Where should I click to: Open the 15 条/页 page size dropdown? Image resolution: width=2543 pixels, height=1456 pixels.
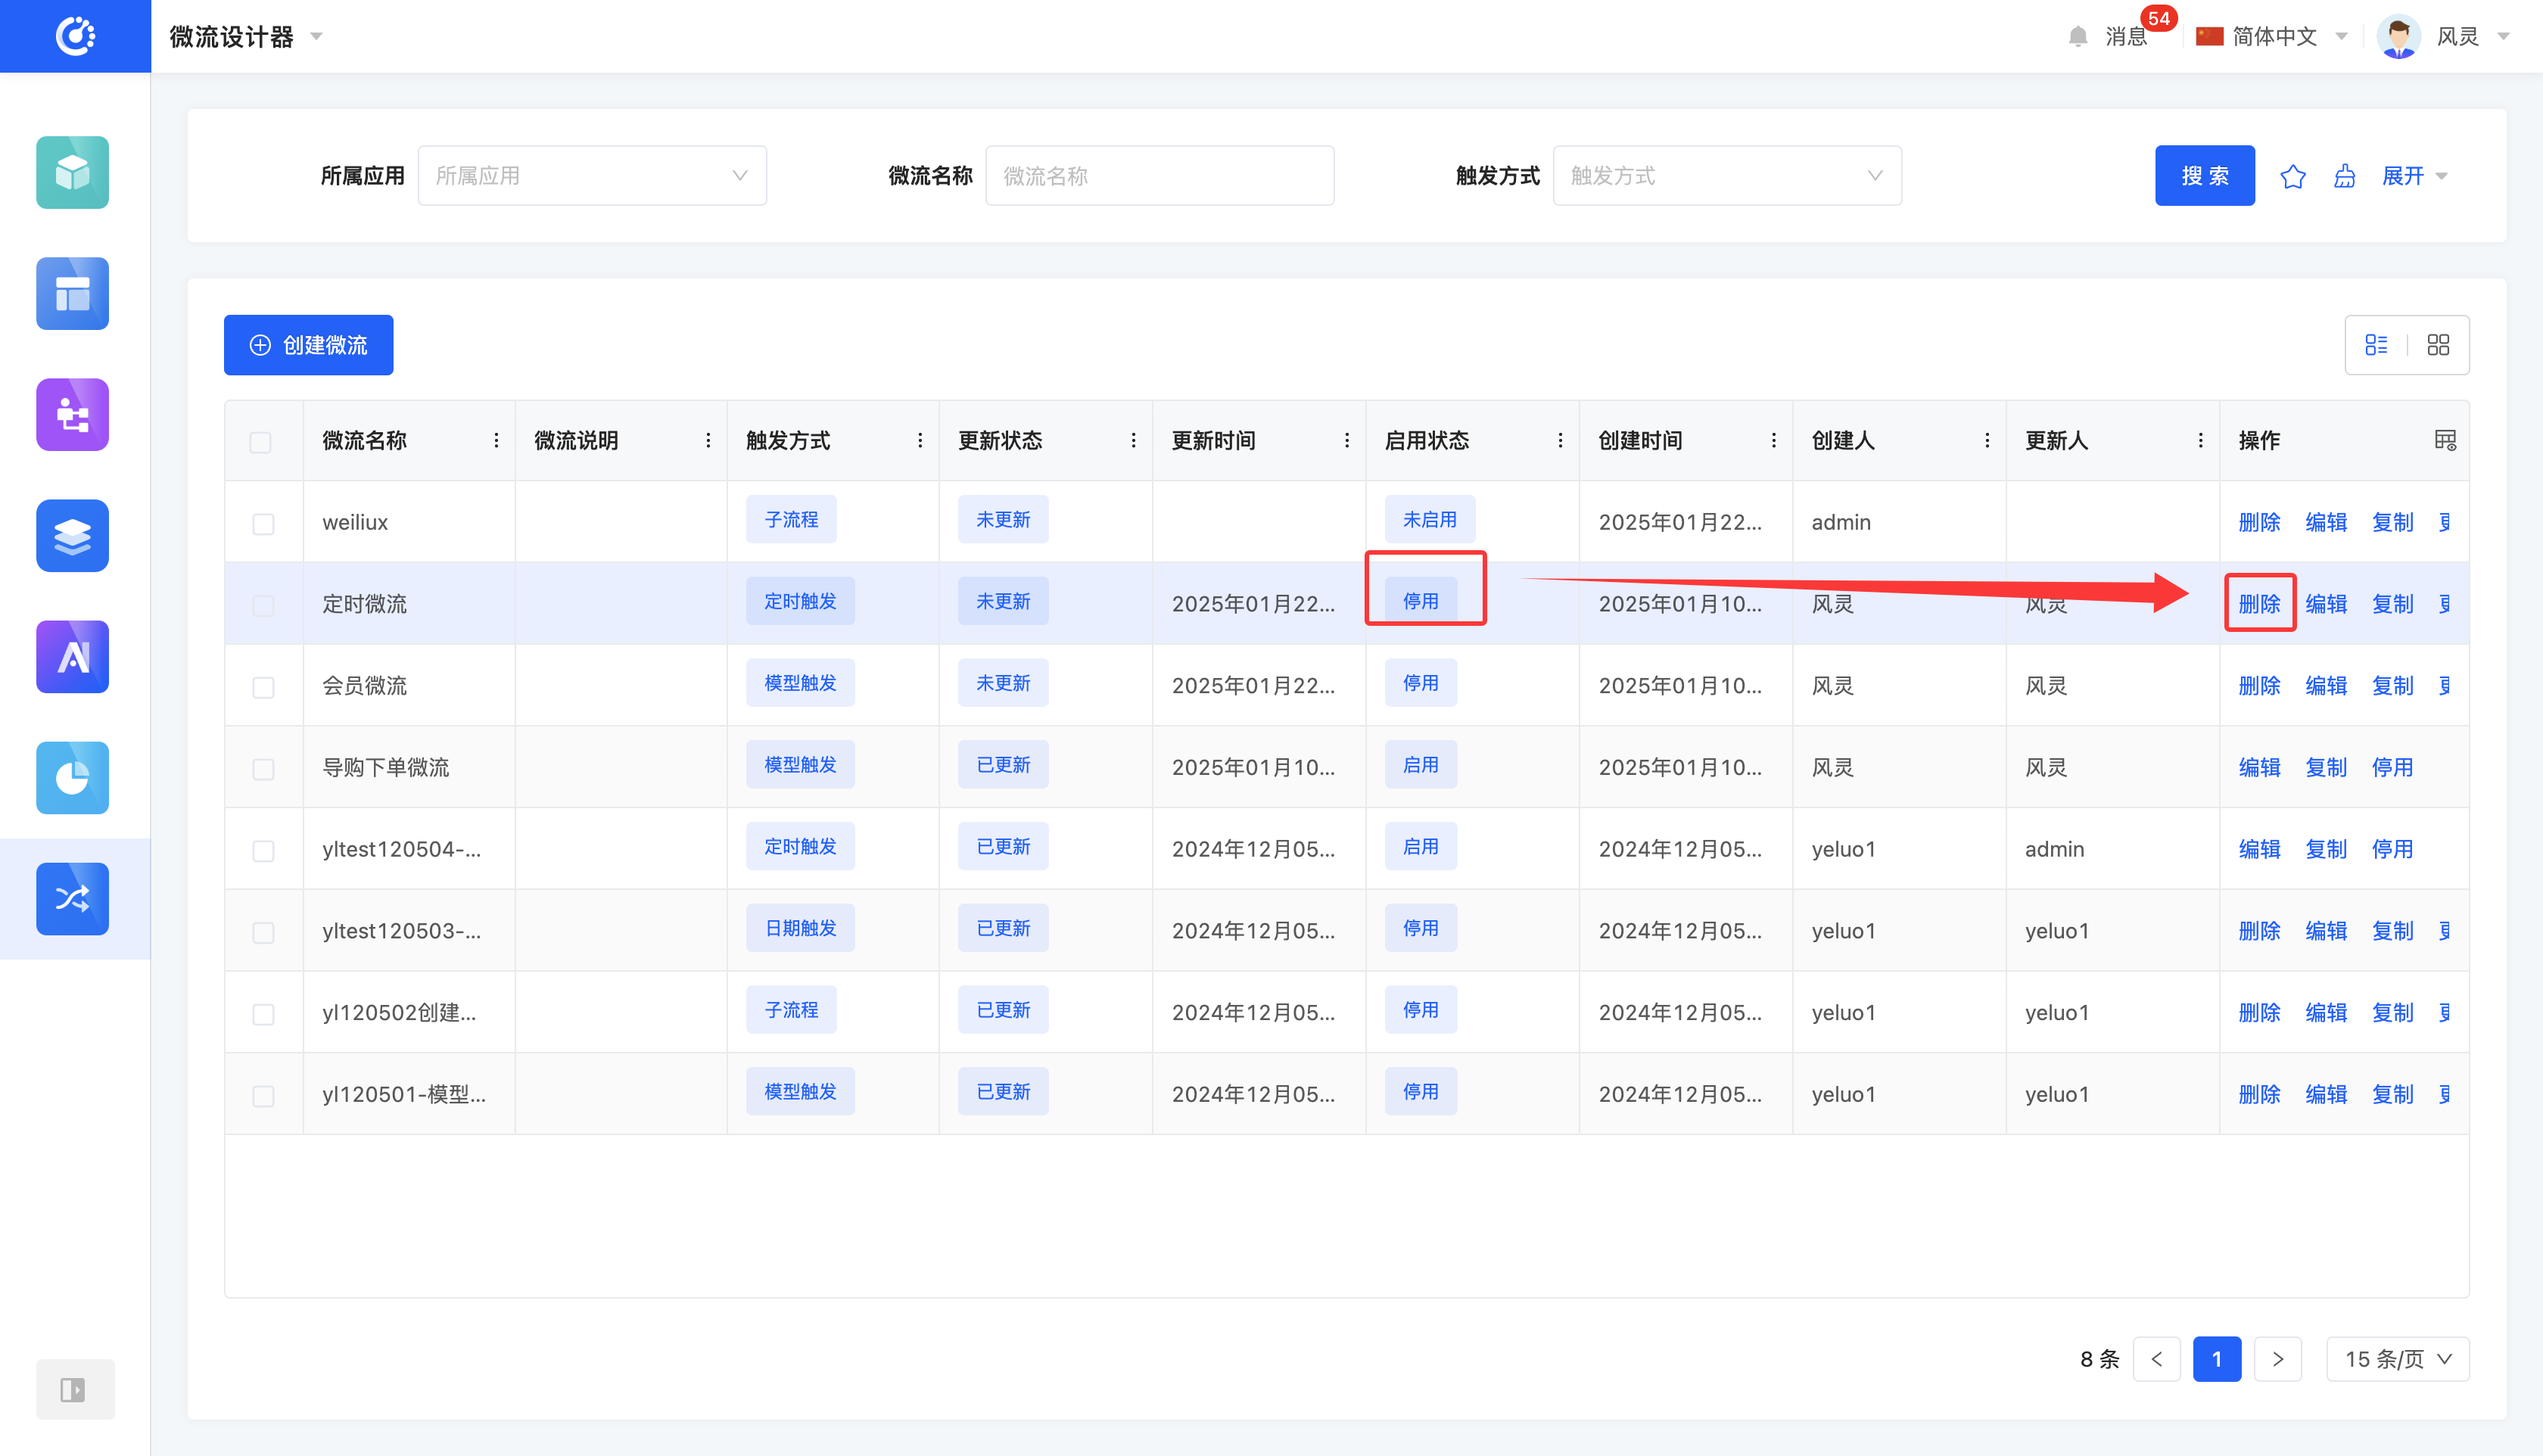[x=2397, y=1359]
